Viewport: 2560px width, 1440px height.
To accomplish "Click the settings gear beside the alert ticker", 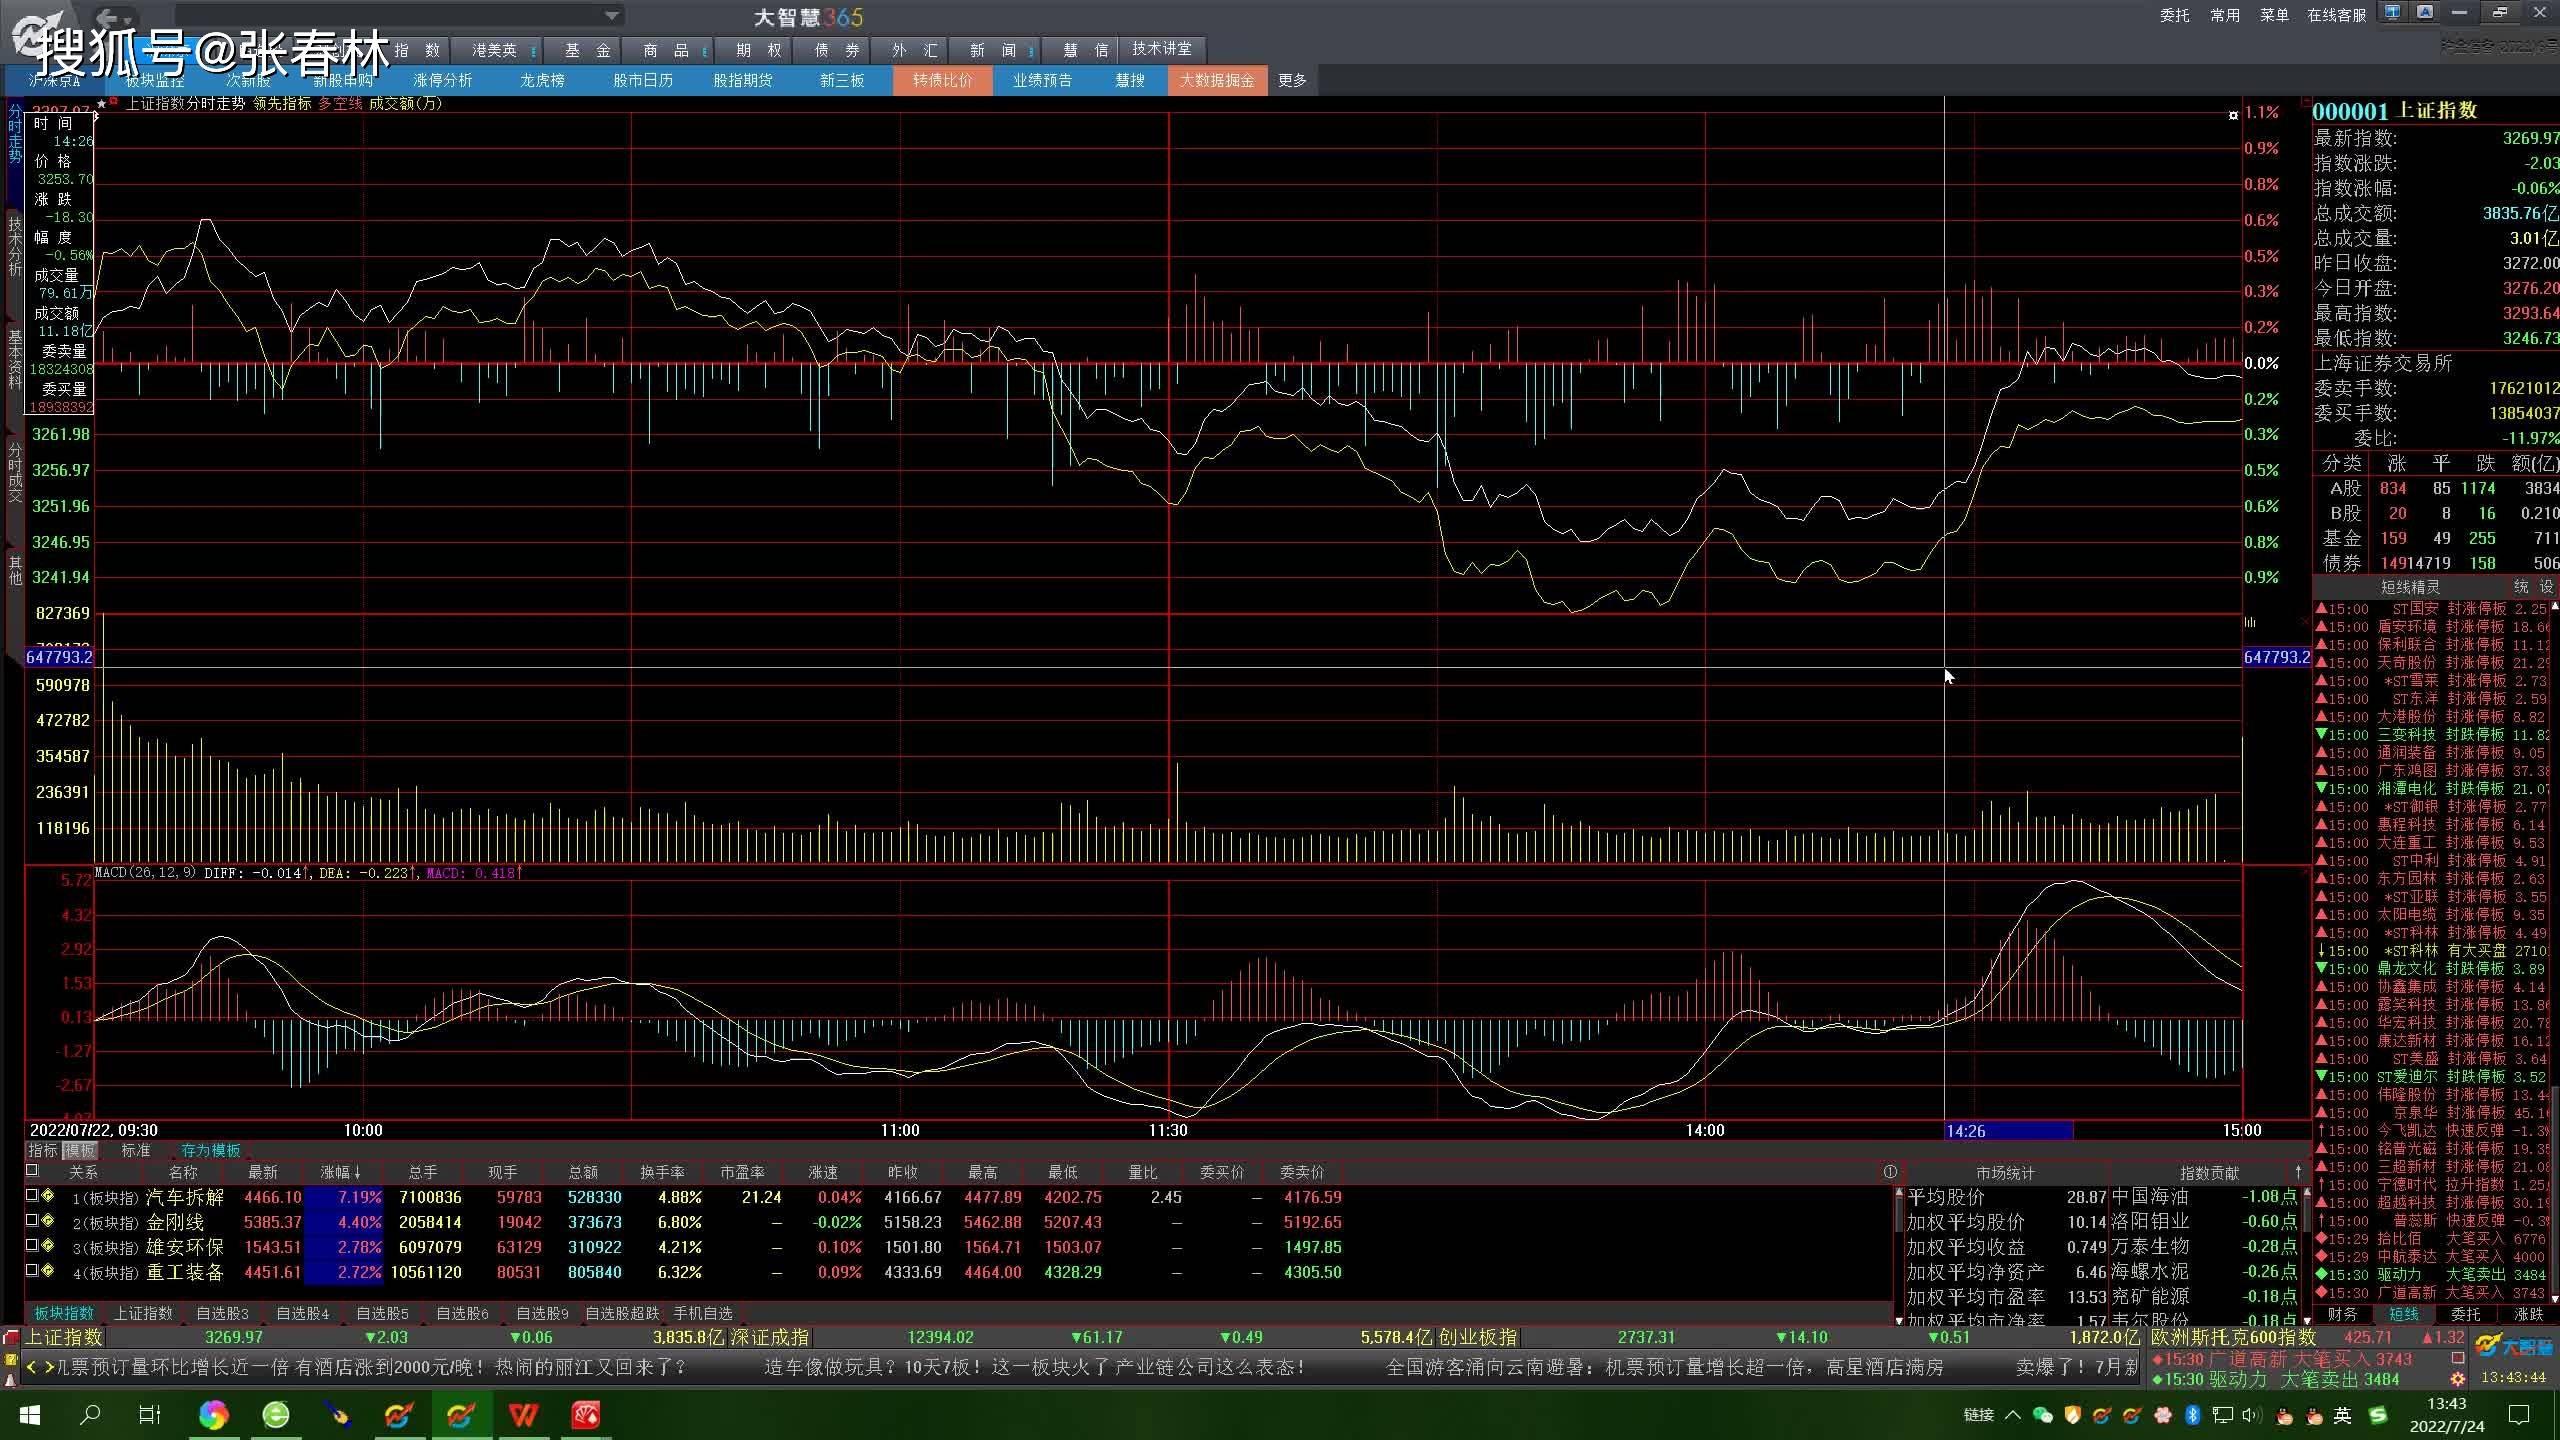I will click(2458, 1379).
